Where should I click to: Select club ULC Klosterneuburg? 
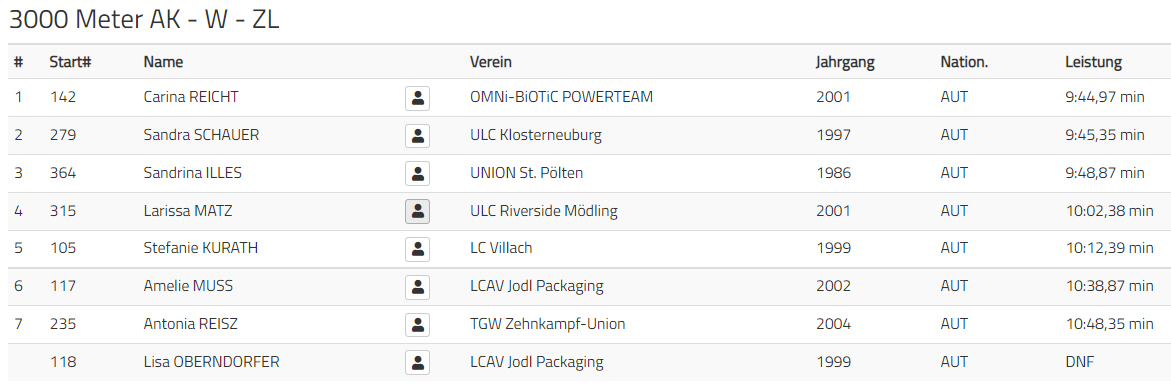(x=535, y=135)
